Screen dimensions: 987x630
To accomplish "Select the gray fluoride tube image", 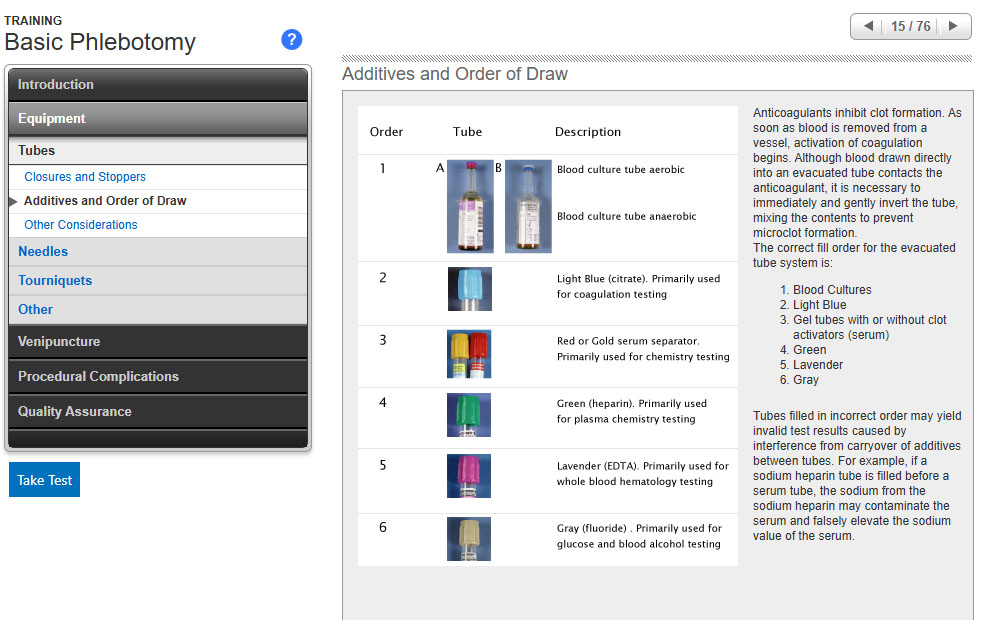I will pyautogui.click(x=469, y=539).
